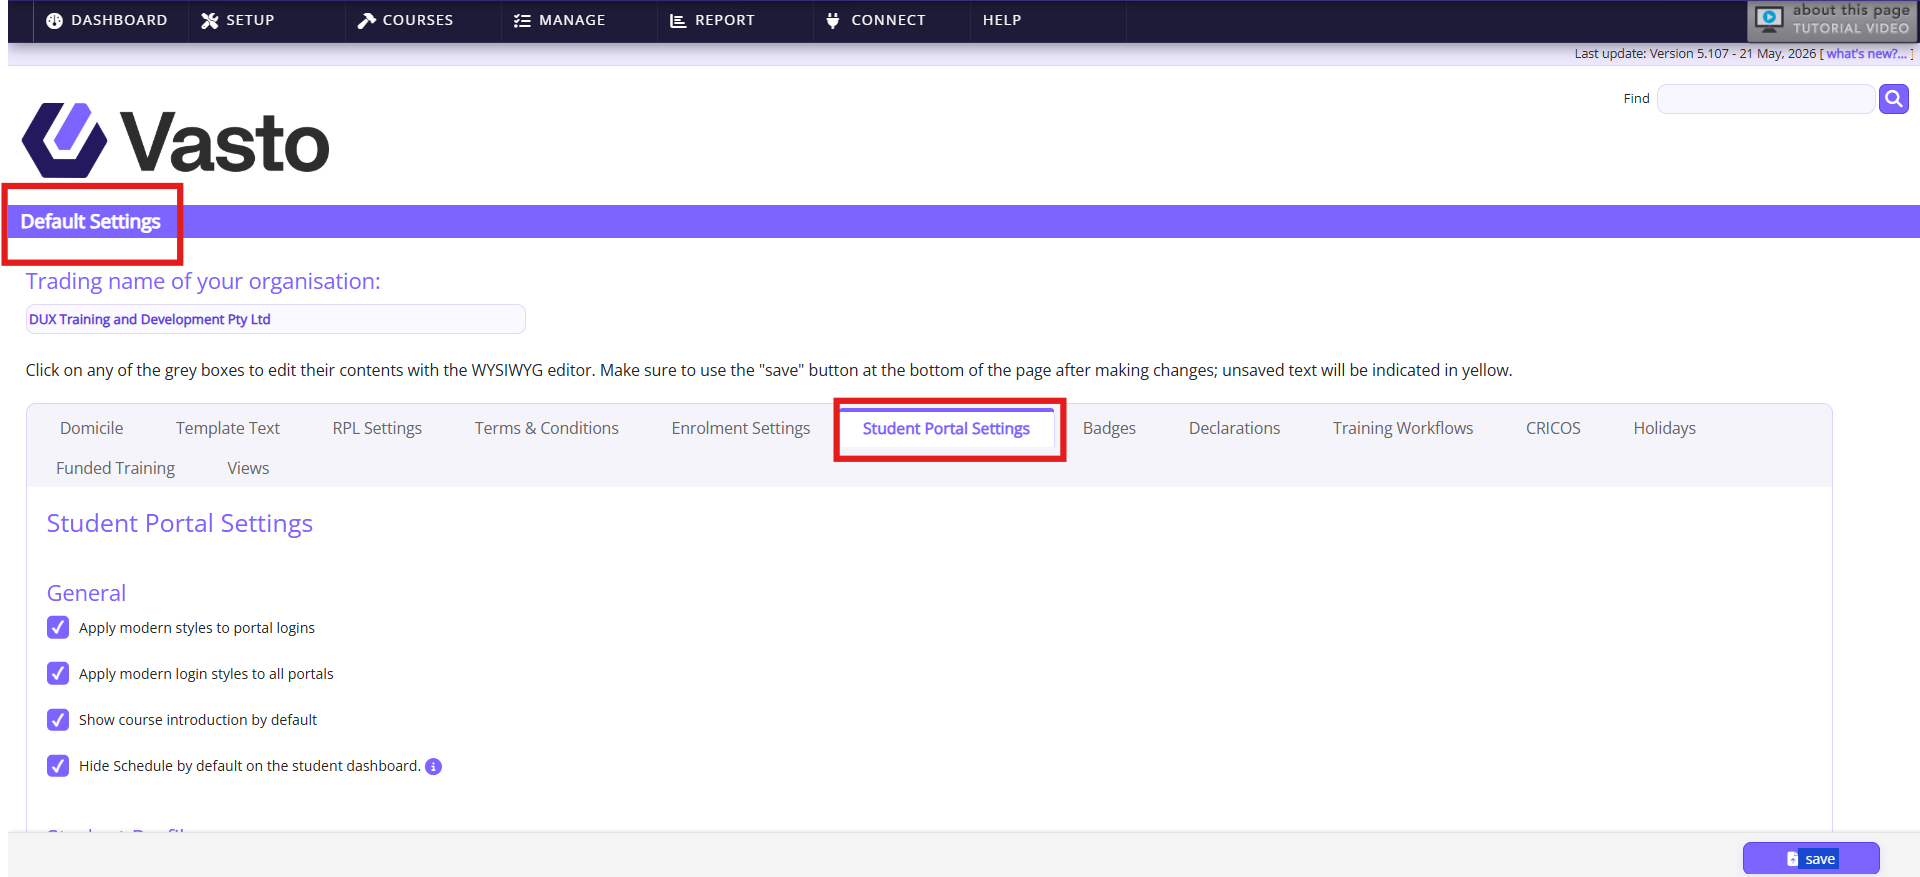Click the Connect plug icon
Image resolution: width=1920 pixels, height=877 pixels.
(x=833, y=20)
